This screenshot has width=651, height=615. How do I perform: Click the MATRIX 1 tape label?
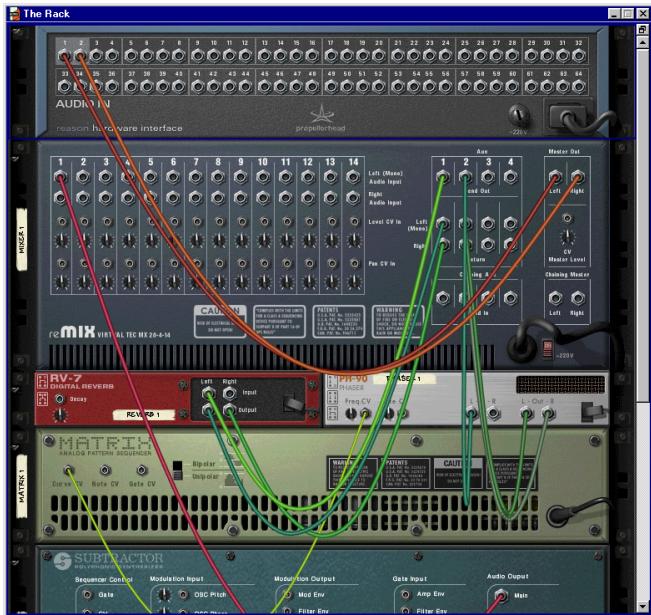(22, 486)
